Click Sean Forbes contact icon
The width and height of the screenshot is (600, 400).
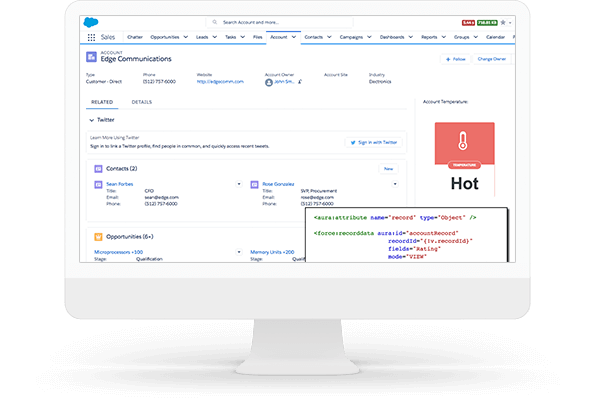coord(98,184)
